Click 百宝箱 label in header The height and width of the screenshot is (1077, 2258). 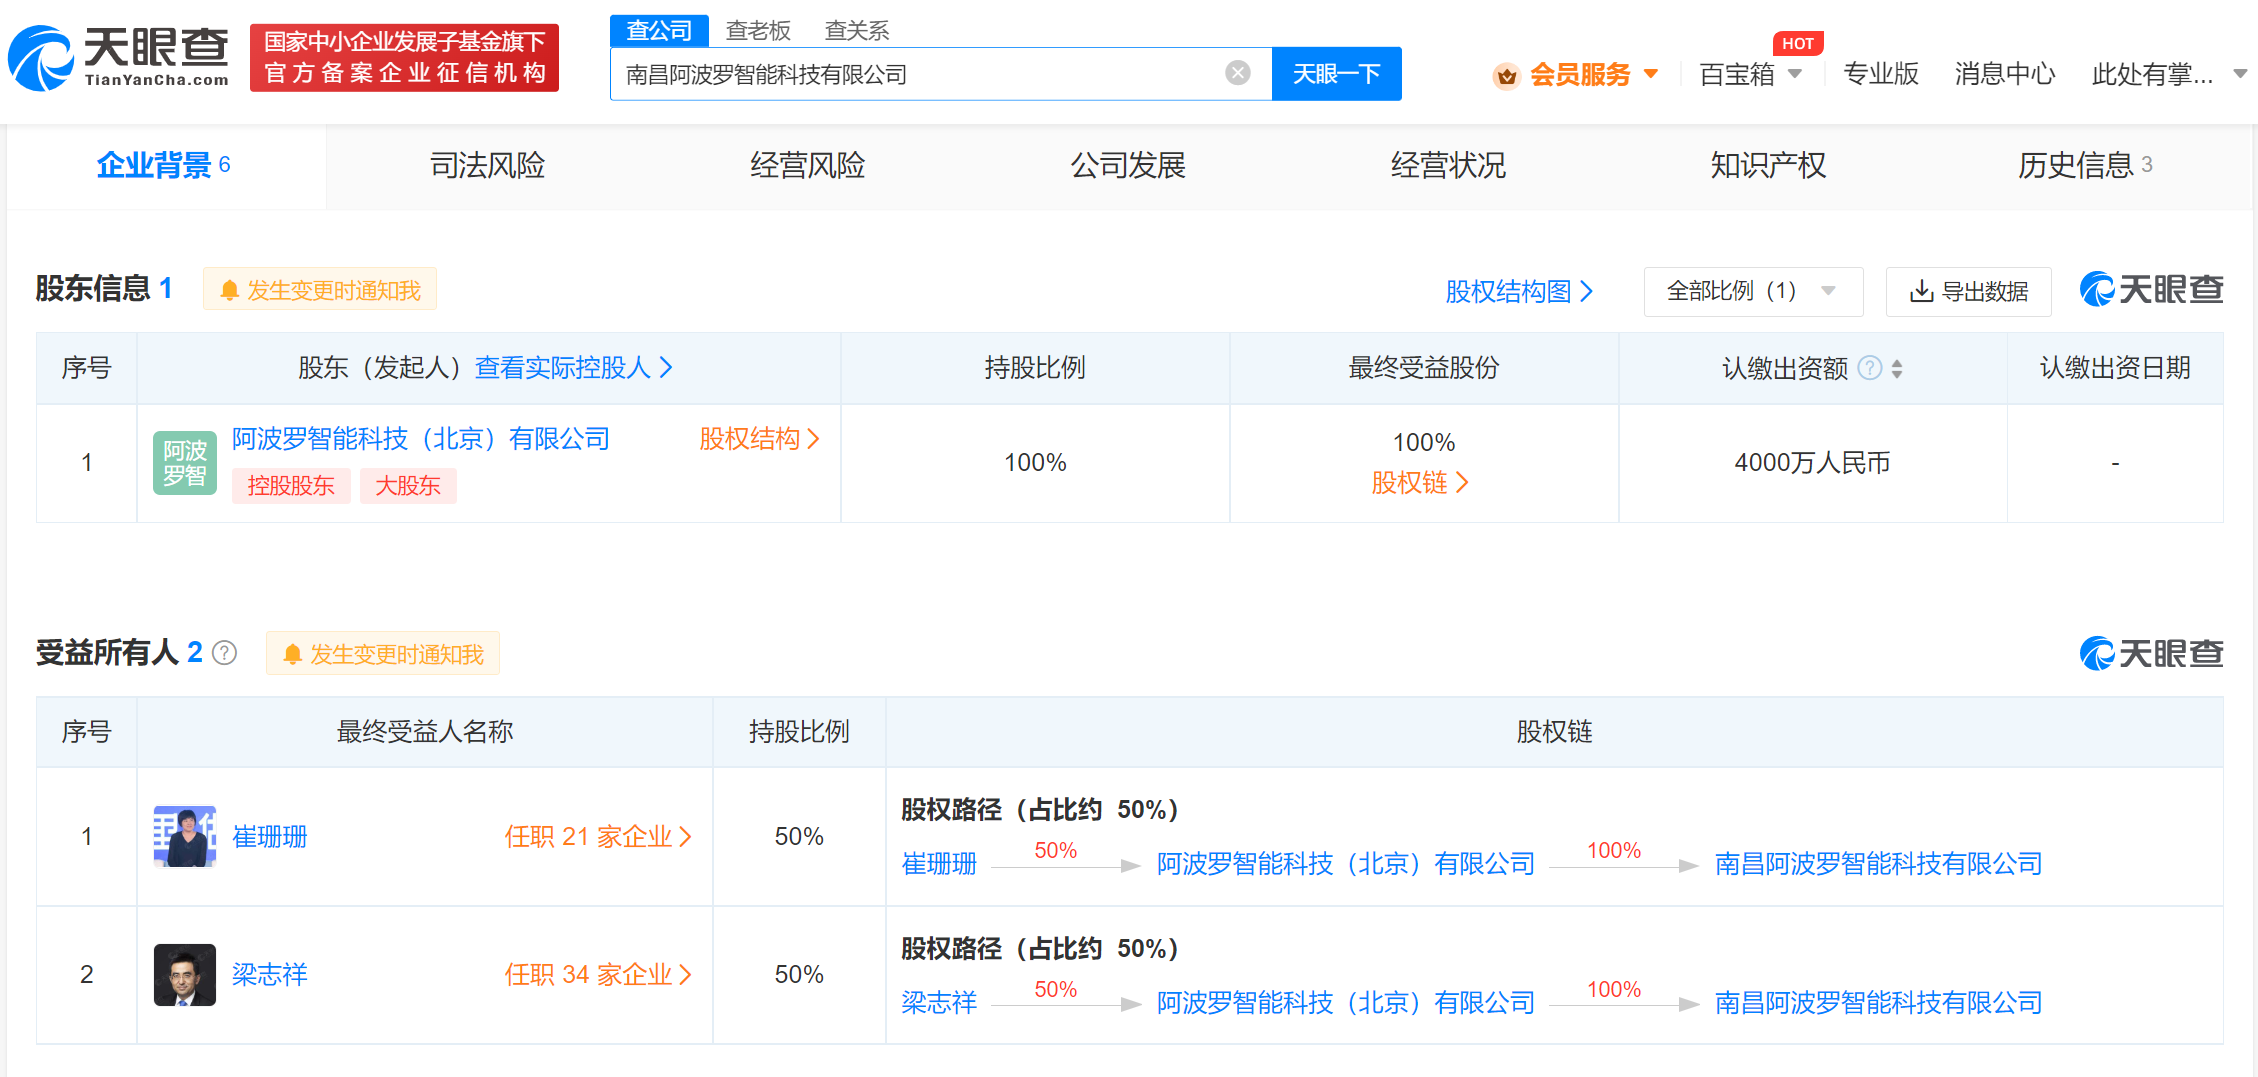click(x=1737, y=74)
